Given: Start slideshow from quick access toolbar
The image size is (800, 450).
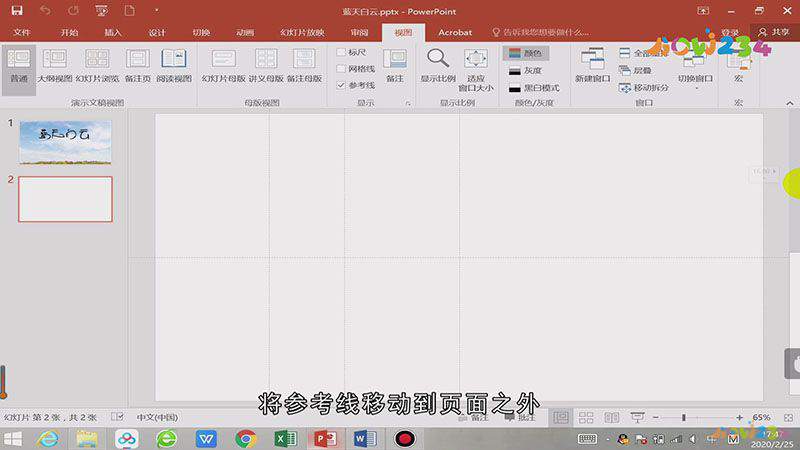Looking at the screenshot, I should pyautogui.click(x=102, y=11).
